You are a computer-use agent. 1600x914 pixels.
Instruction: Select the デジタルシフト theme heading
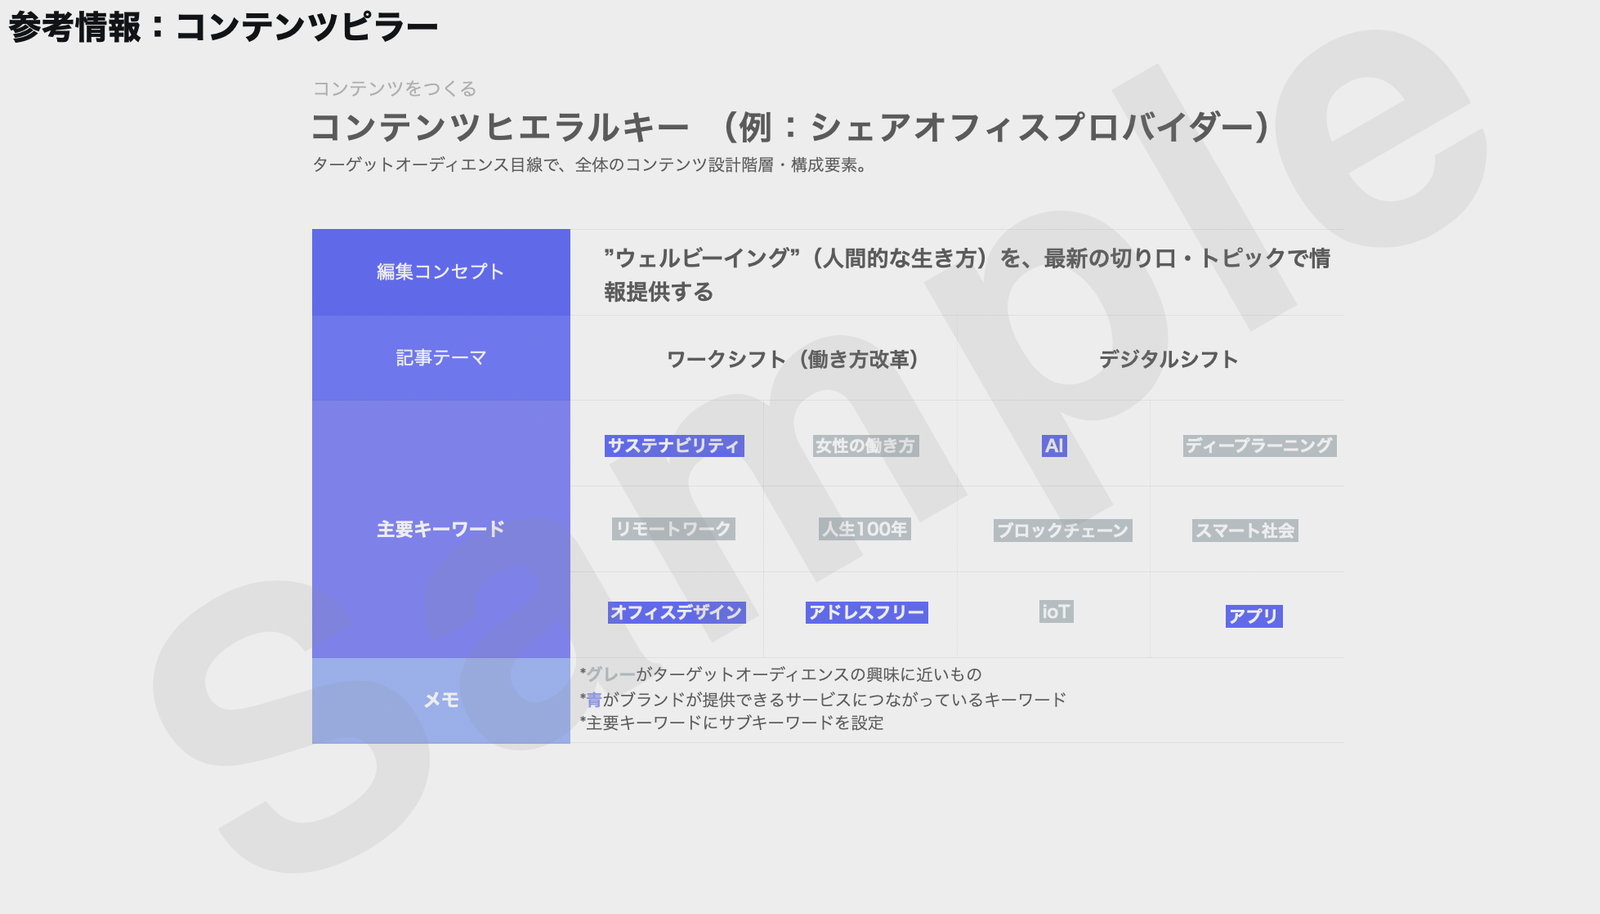point(1168,360)
